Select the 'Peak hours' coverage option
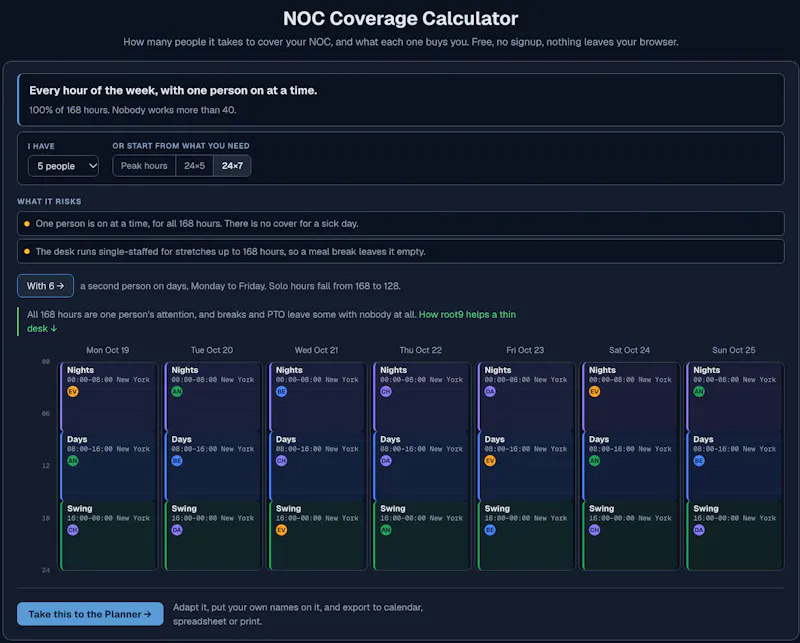Viewport: 800px width, 643px height. click(144, 166)
